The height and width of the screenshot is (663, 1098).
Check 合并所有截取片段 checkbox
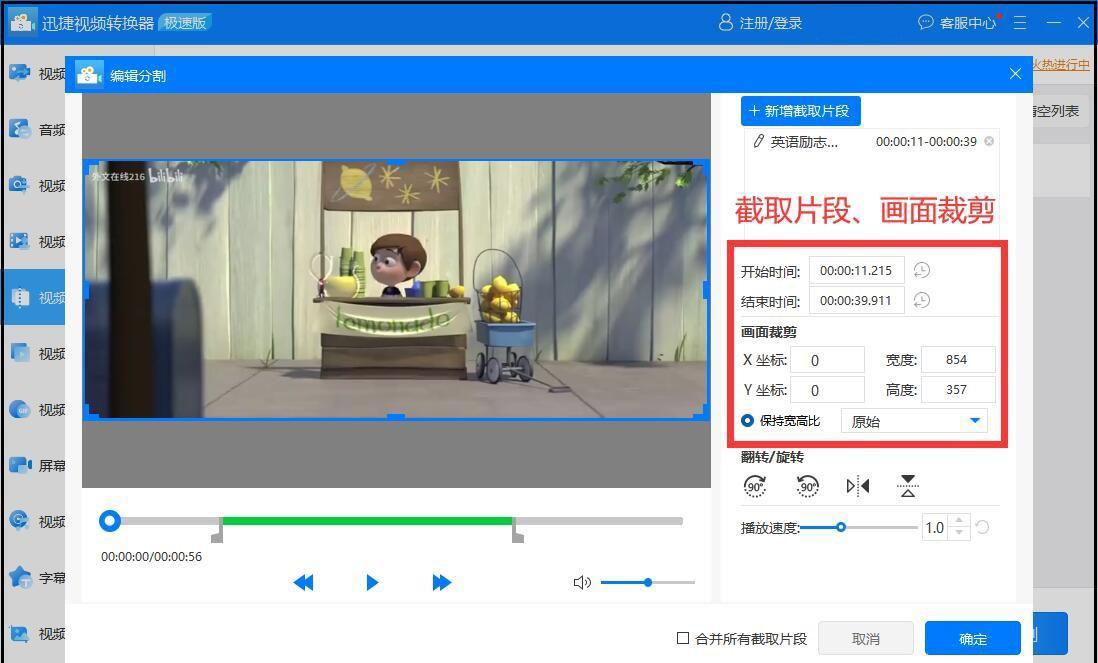[683, 638]
